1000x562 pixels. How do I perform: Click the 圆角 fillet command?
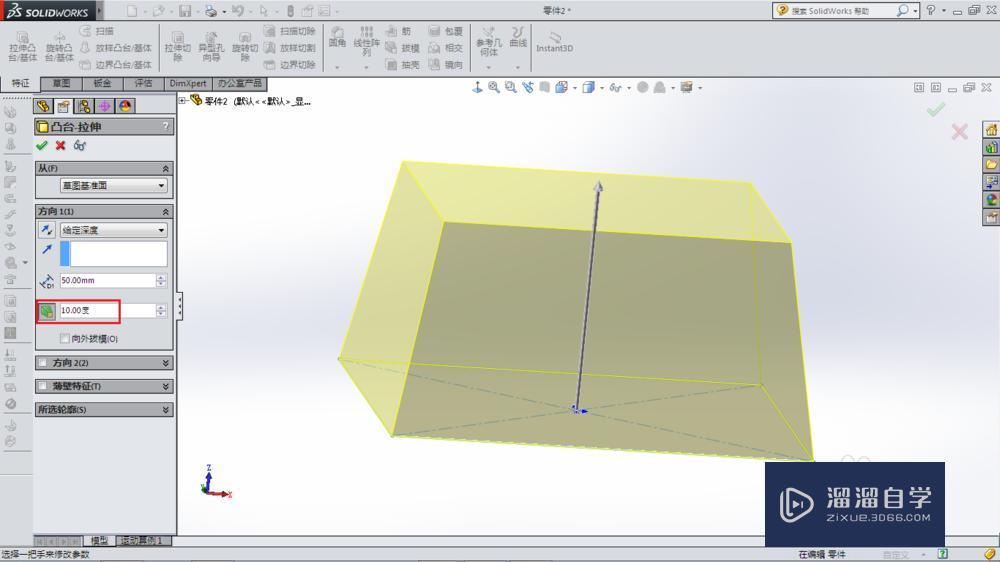[x=337, y=37]
